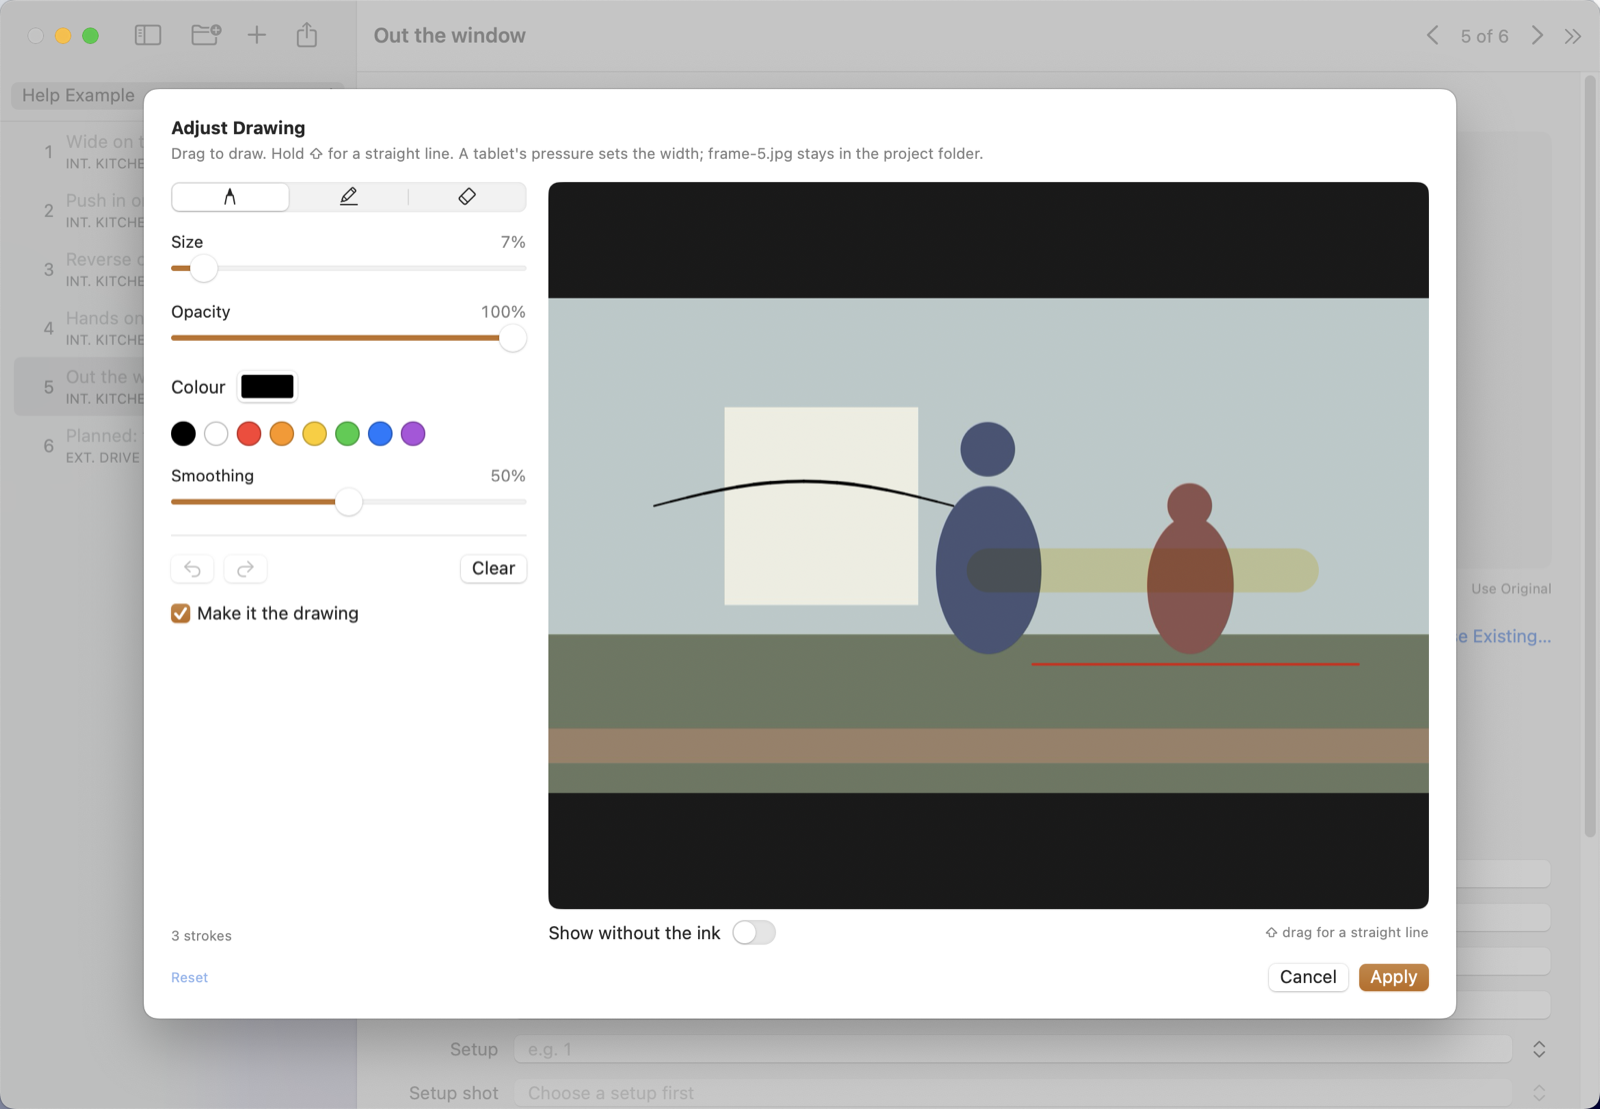The image size is (1600, 1109).
Task: Click the double chevron overflow icon
Action: 1573,36
